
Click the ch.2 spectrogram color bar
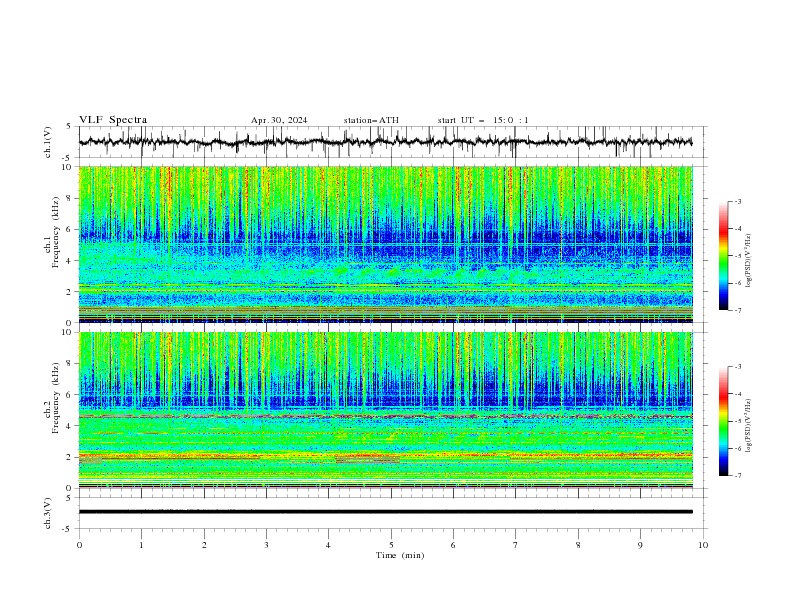click(723, 421)
